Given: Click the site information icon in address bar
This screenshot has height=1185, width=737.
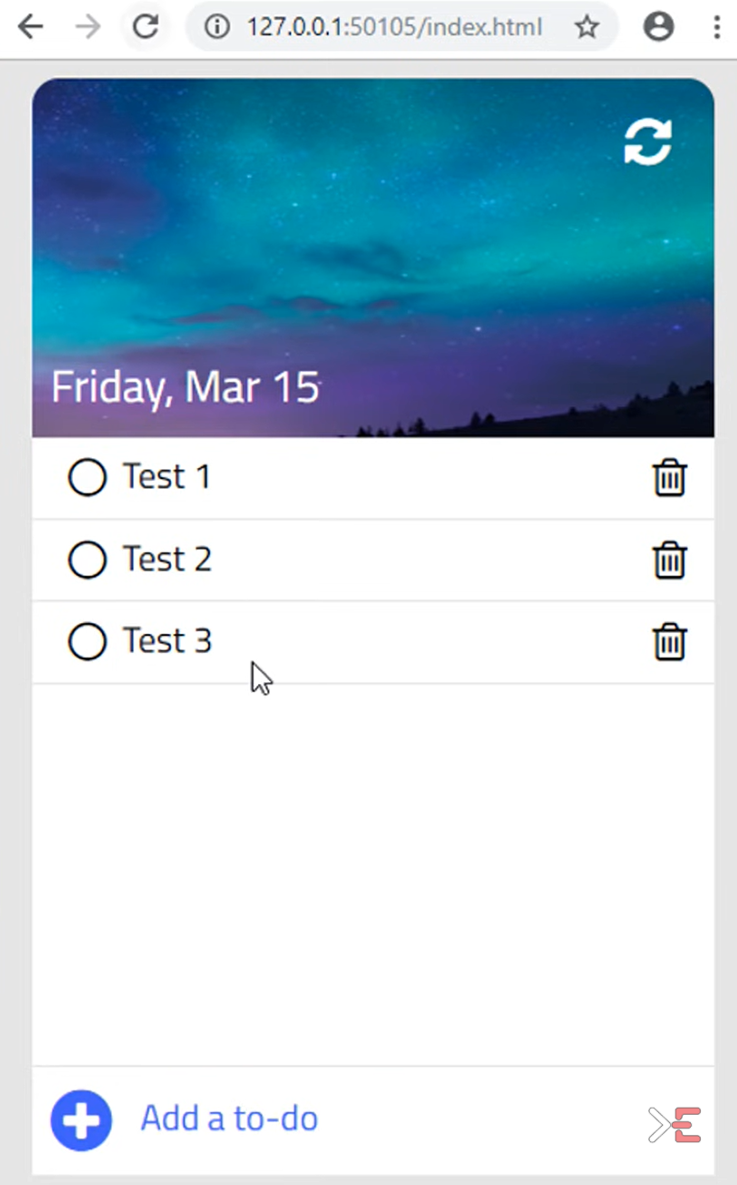Looking at the screenshot, I should coord(216,27).
